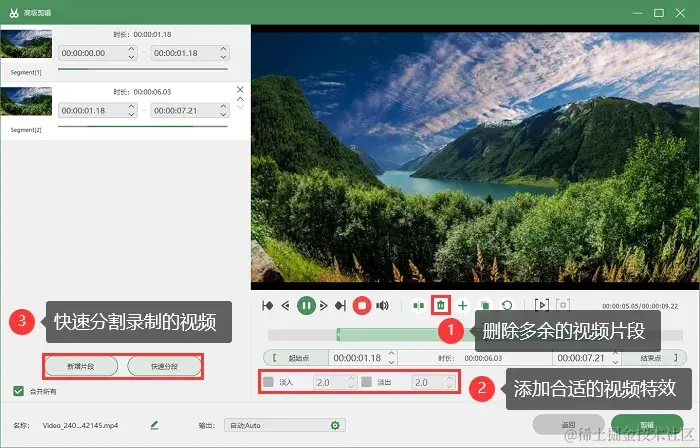The image size is (700, 448).
Task: Open the 自动Auto output dropdown
Action: (285, 425)
